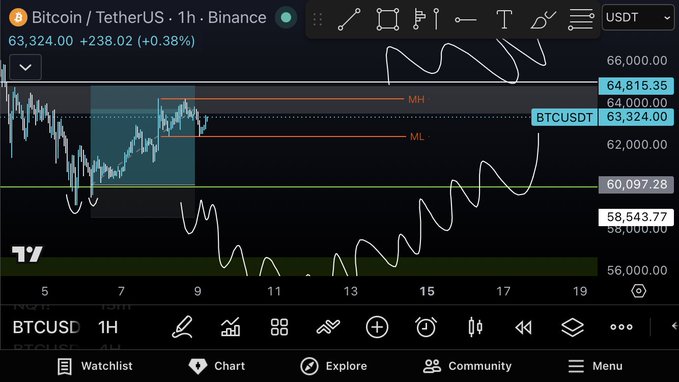
Task: Start bar replay with rewind icon
Action: (x=524, y=327)
